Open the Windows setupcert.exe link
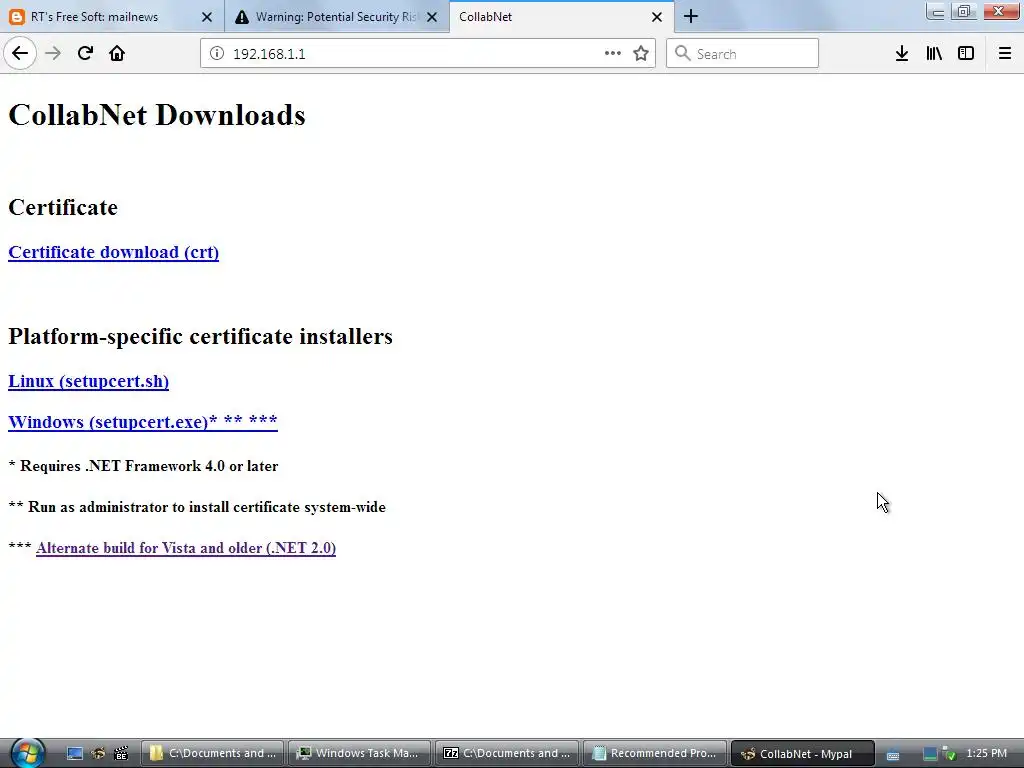1024x768 pixels. tap(142, 421)
